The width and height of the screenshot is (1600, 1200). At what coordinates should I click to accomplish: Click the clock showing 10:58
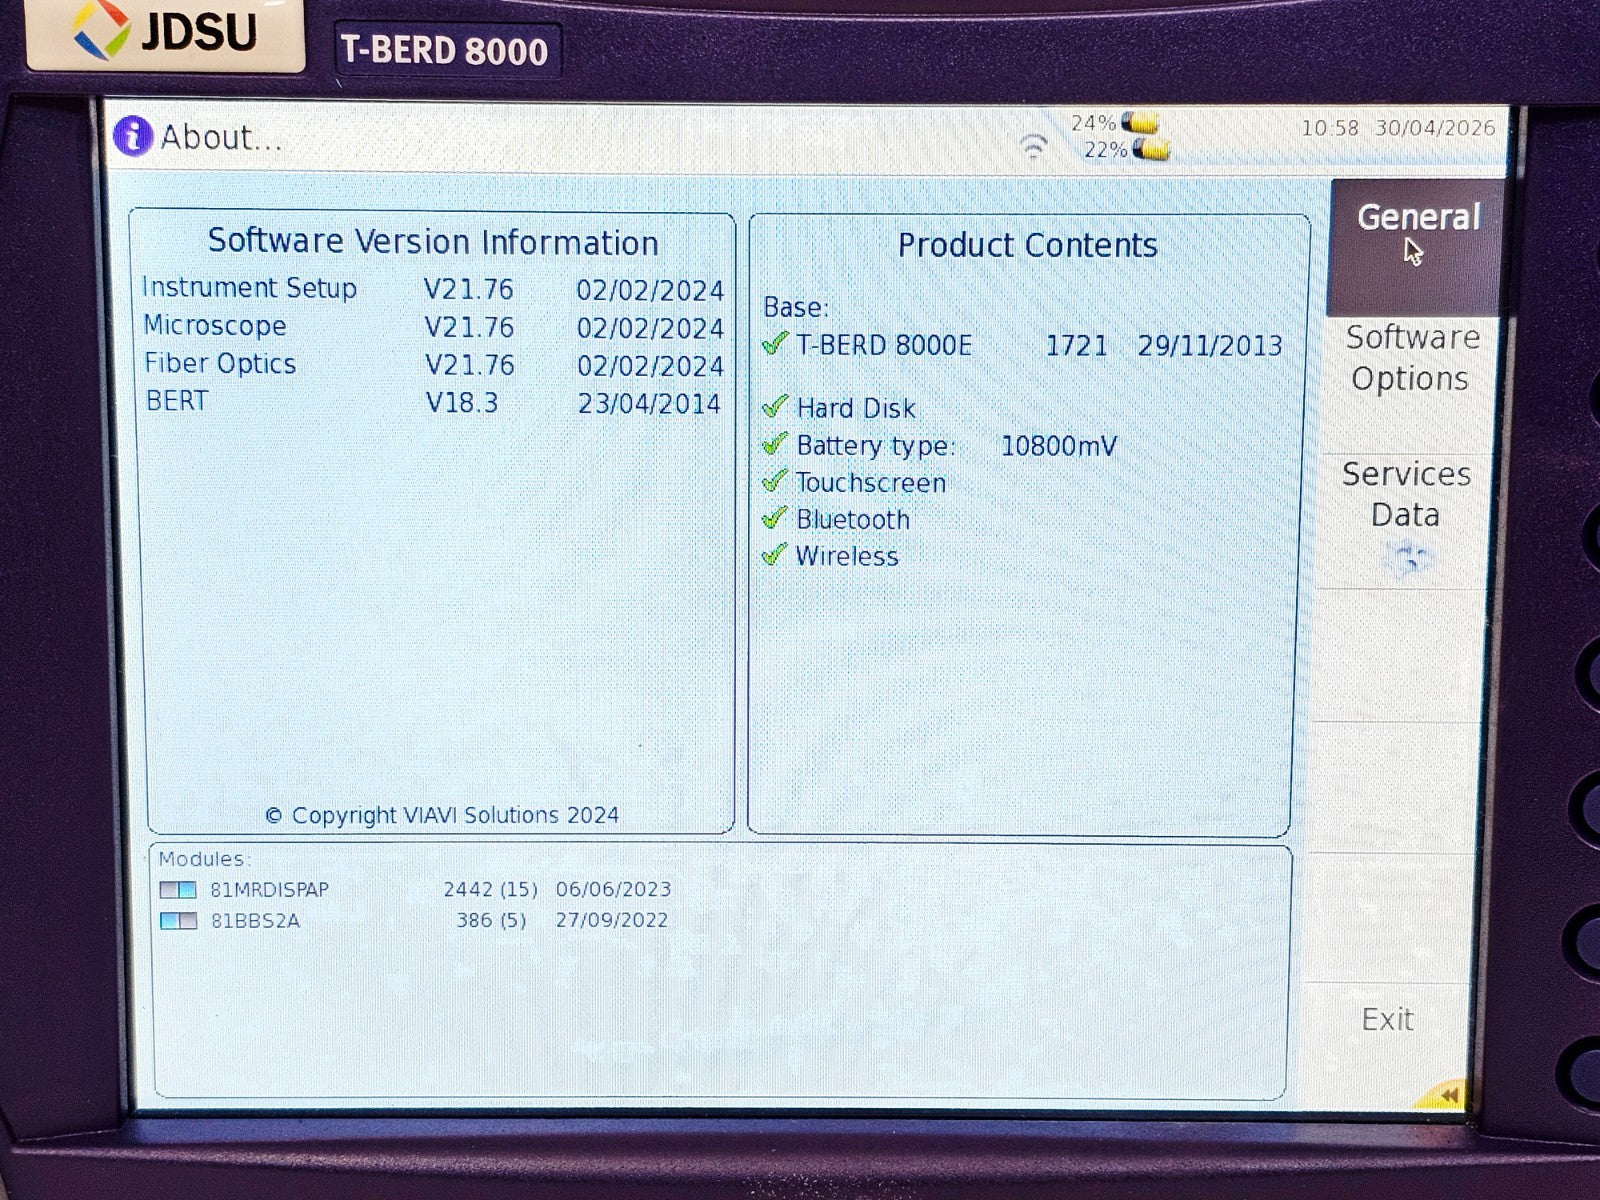1330,129
